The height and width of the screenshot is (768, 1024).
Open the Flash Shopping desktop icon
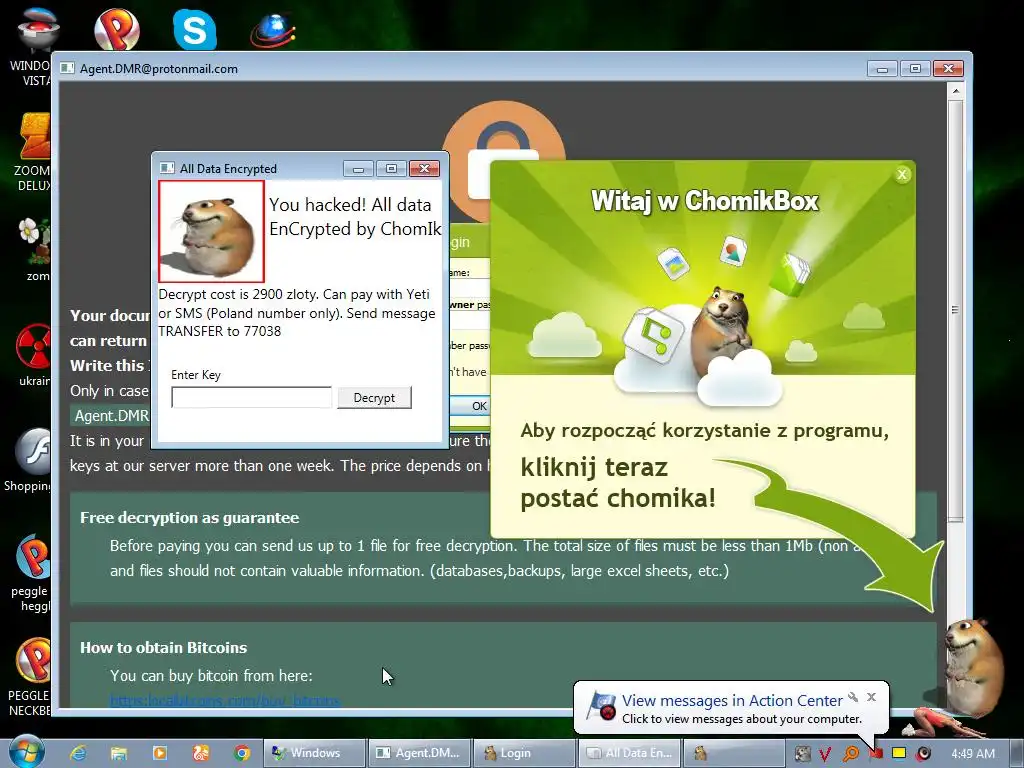(29, 459)
